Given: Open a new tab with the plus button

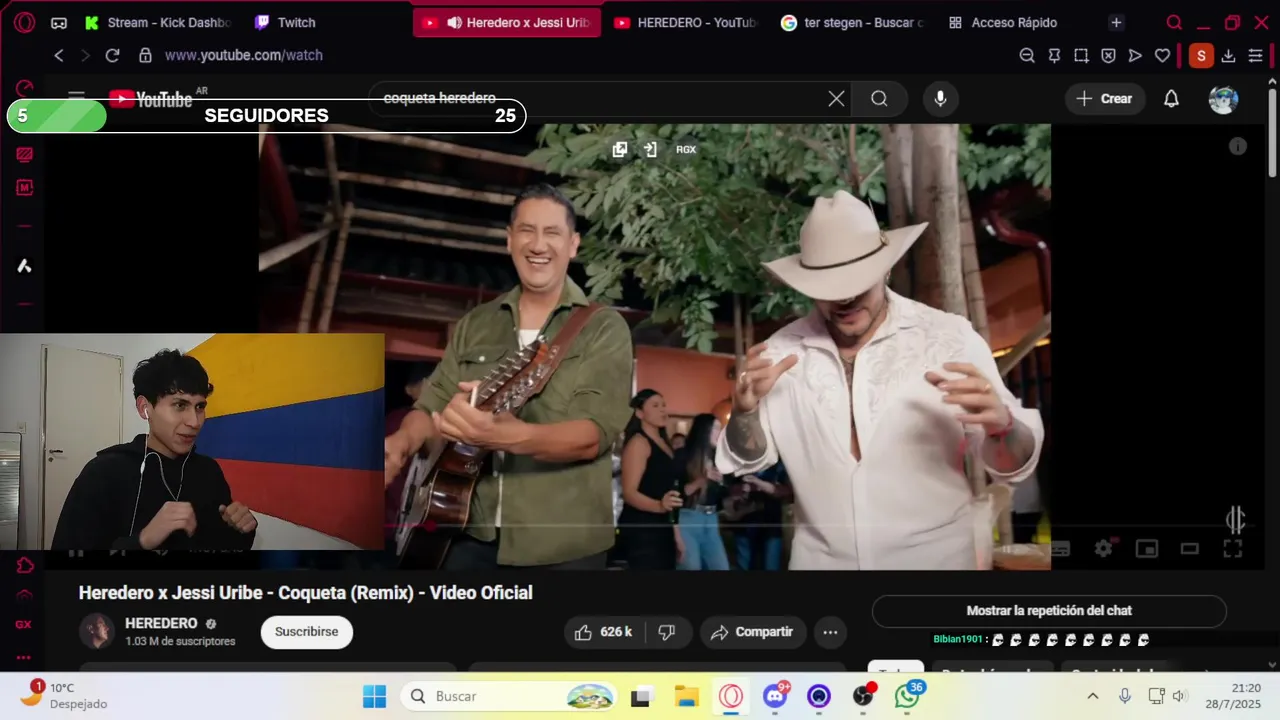Looking at the screenshot, I should pyautogui.click(x=1116, y=22).
